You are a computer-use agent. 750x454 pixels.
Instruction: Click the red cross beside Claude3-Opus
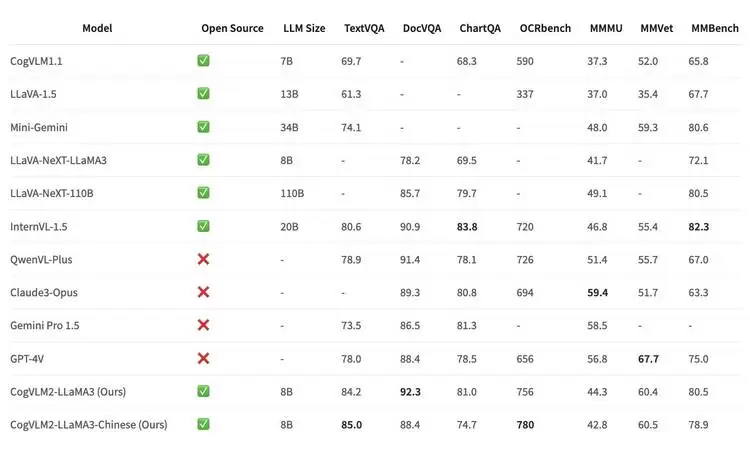tap(203, 292)
